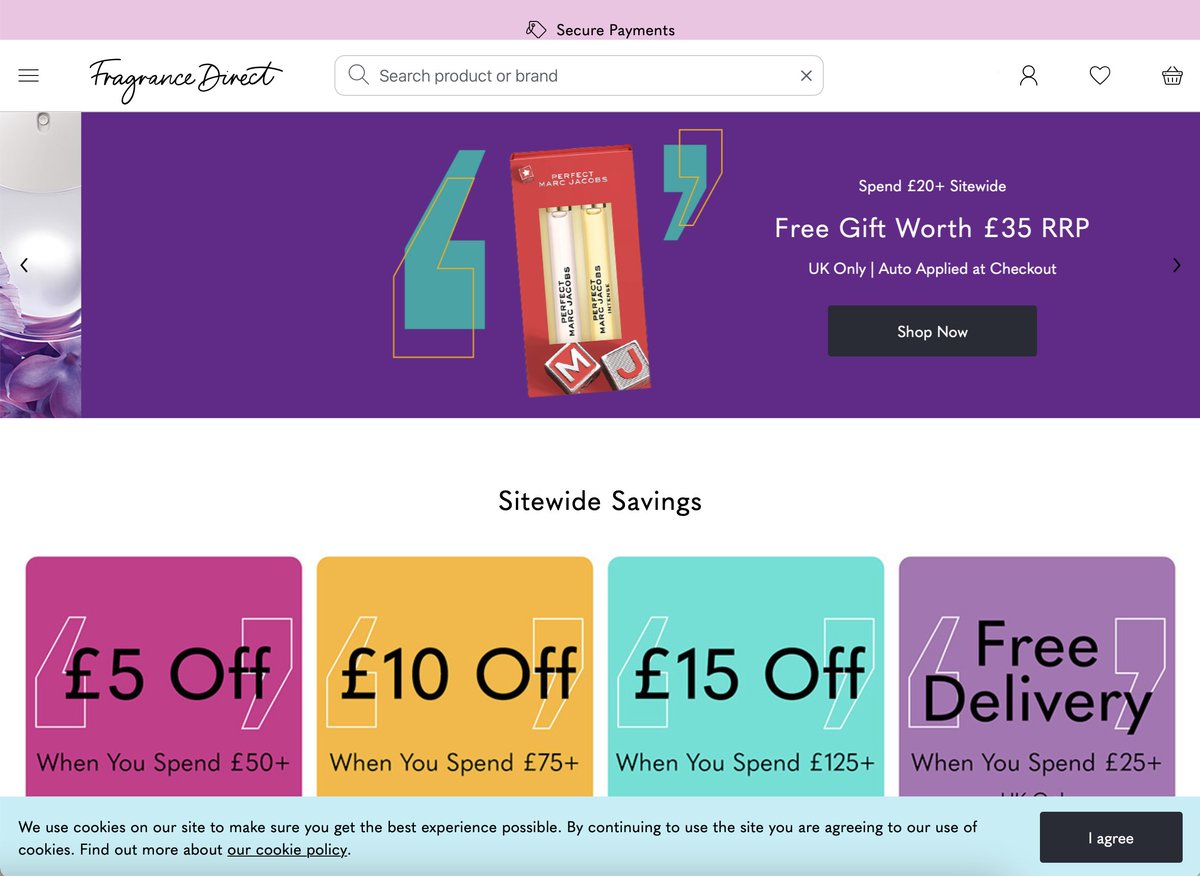Open the hamburger navigation menu

tap(29, 76)
